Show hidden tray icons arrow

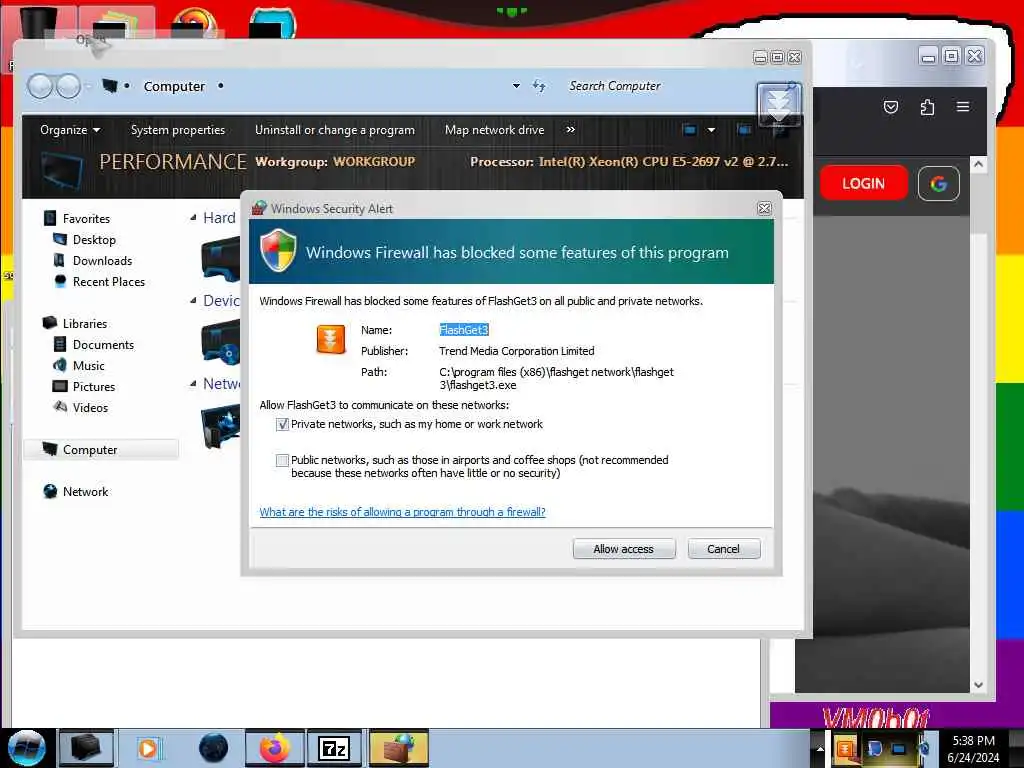tap(820, 748)
